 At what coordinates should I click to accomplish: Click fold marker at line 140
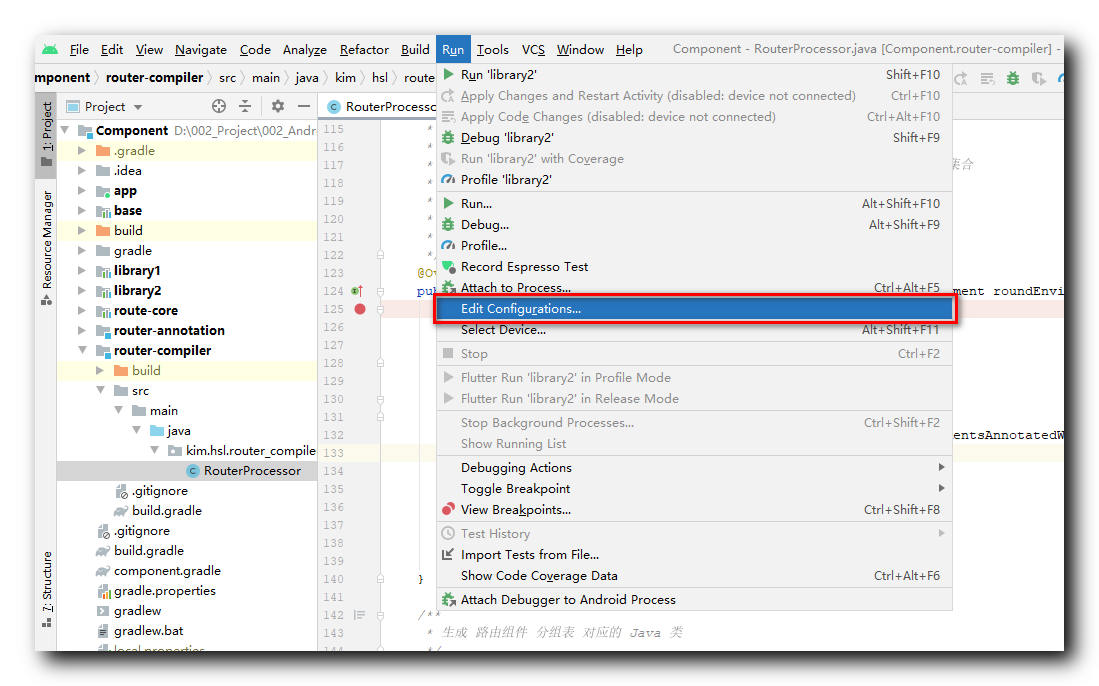point(381,579)
